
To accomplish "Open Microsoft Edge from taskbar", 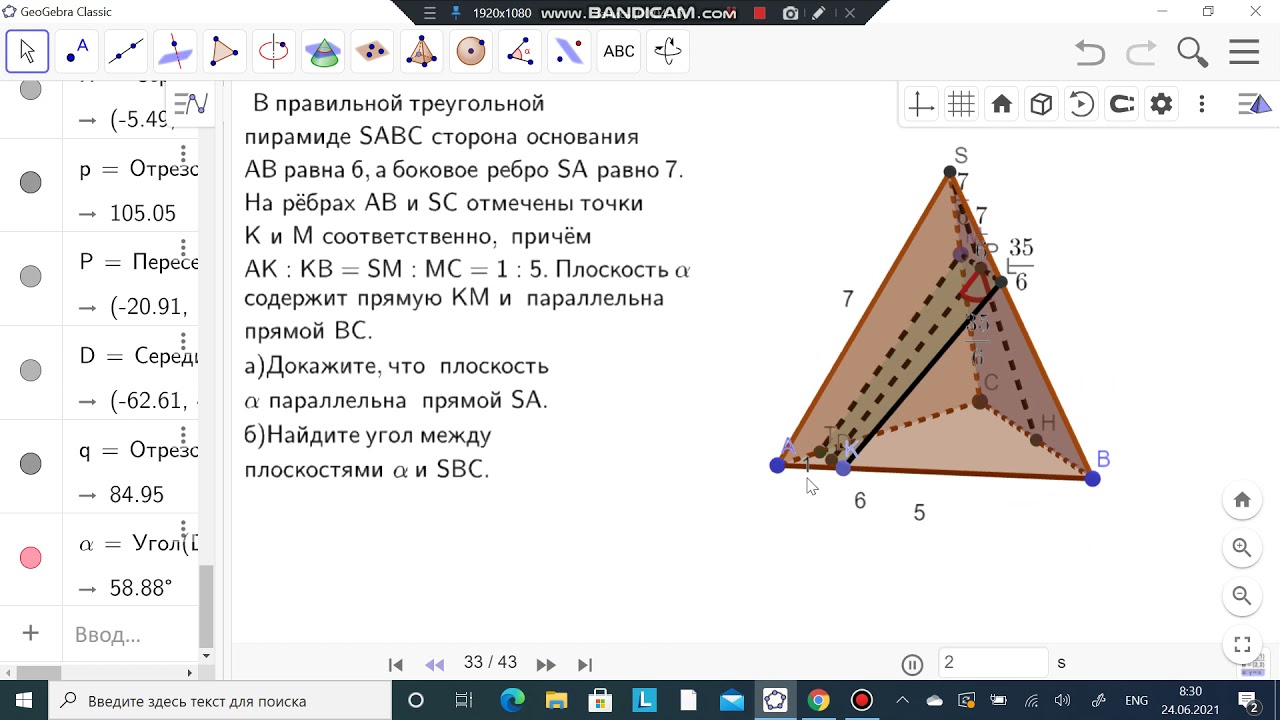I will (x=512, y=700).
